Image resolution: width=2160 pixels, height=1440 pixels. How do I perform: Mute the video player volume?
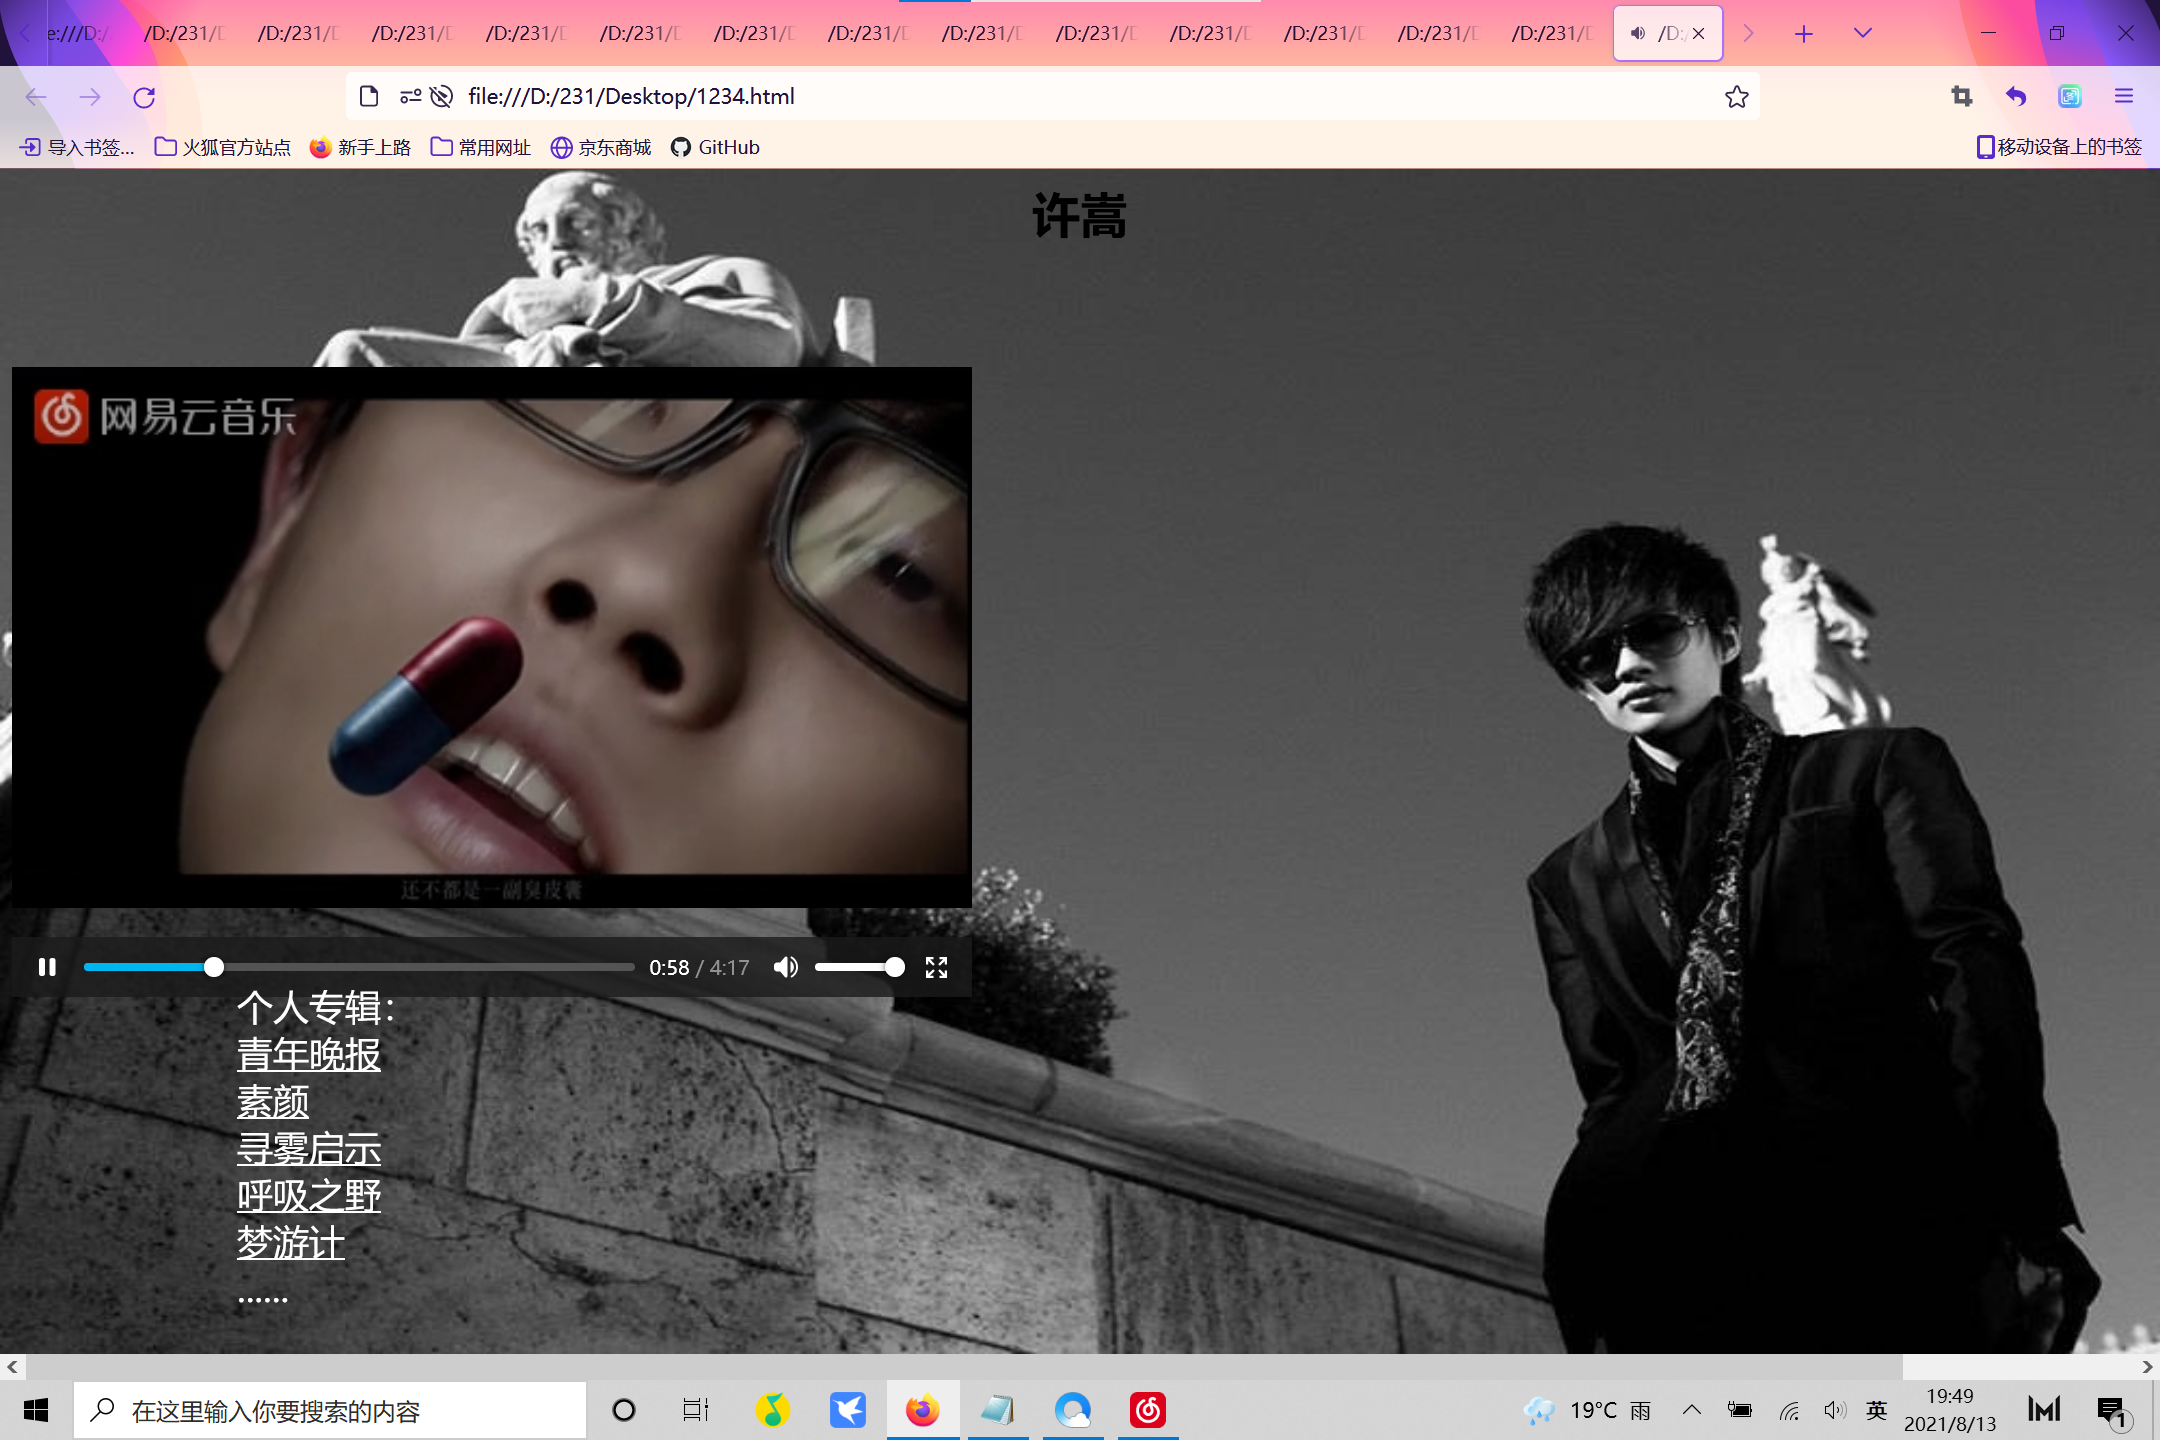click(x=786, y=967)
